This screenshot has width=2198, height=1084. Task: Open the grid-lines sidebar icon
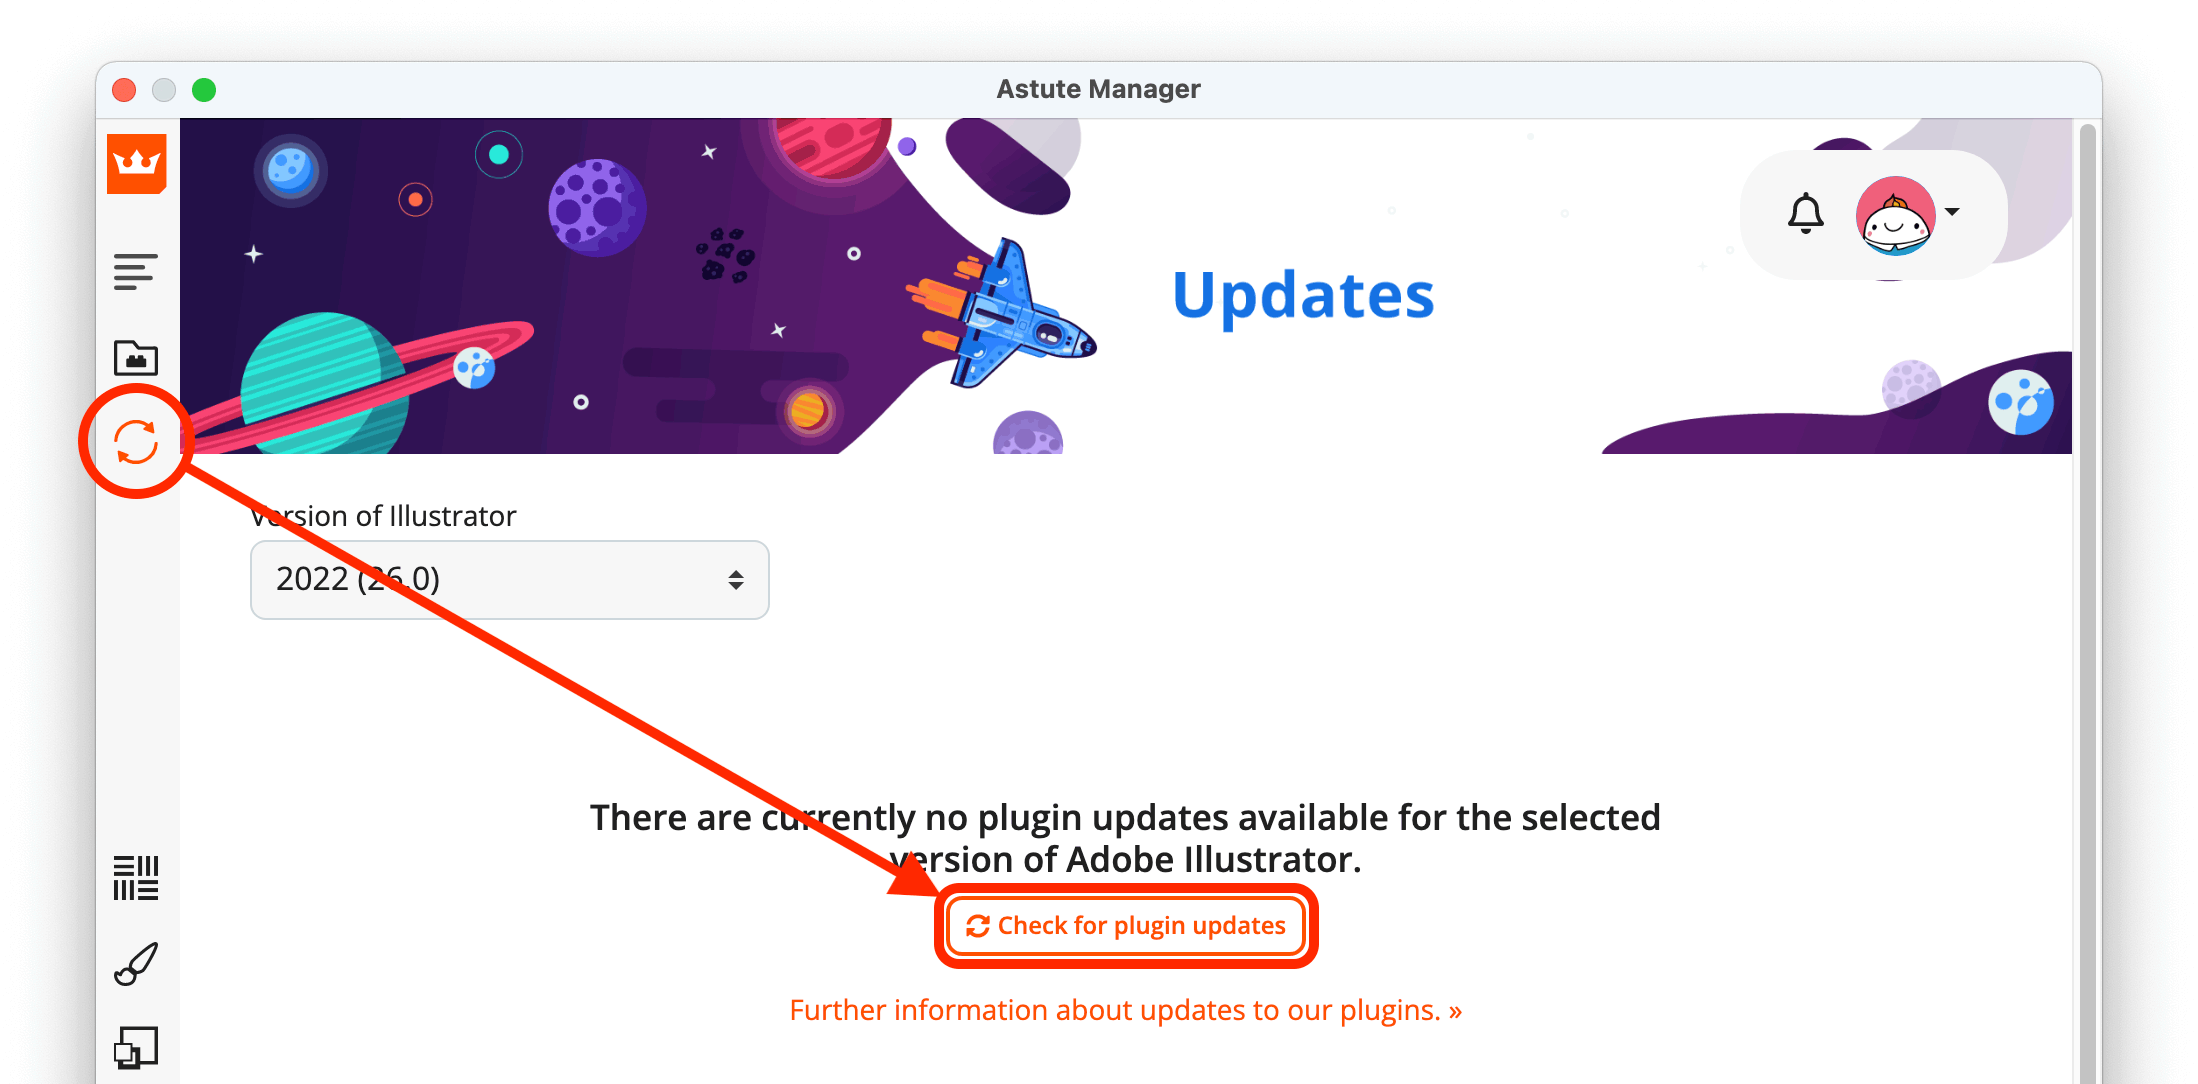(x=136, y=877)
